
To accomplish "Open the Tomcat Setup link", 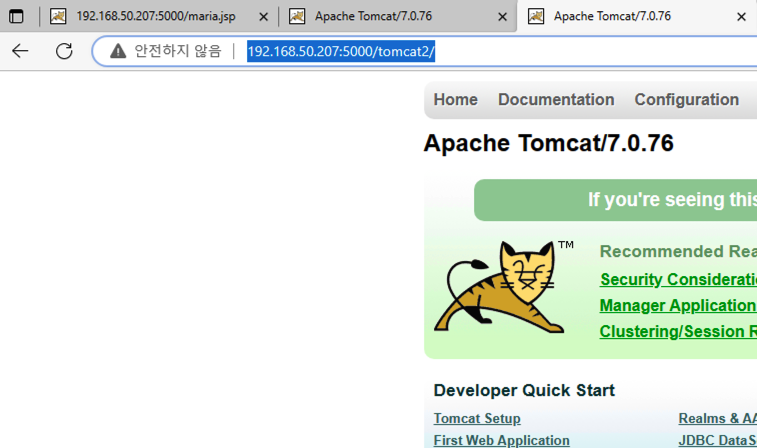I will click(477, 419).
